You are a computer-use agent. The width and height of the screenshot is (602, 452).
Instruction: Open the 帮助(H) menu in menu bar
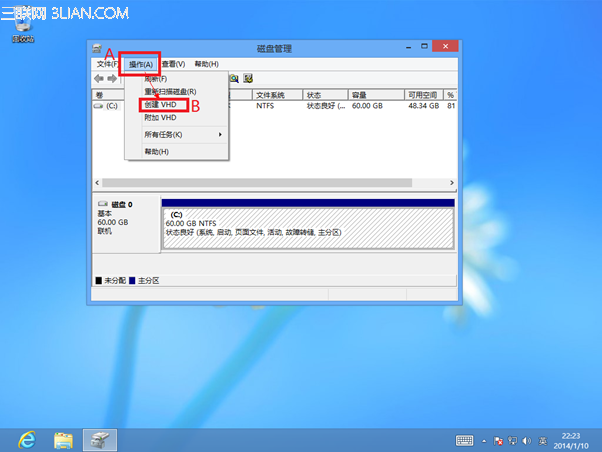[x=206, y=64]
